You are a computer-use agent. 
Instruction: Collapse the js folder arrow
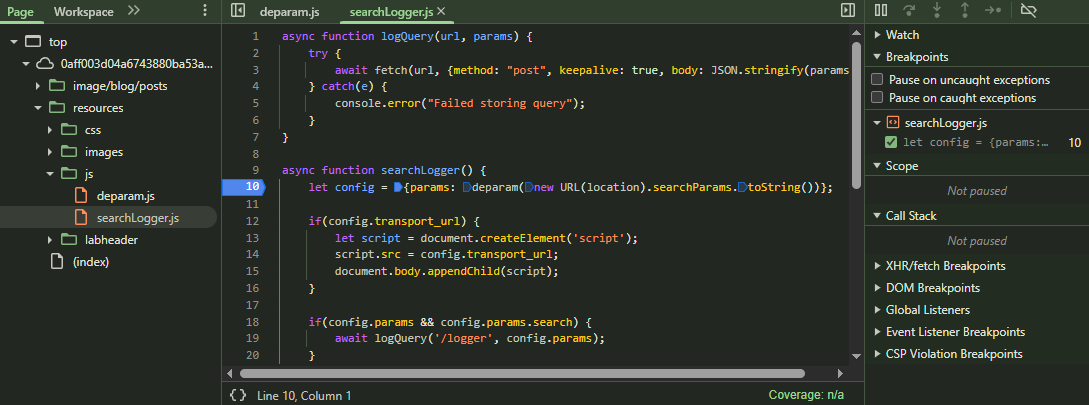coord(50,174)
